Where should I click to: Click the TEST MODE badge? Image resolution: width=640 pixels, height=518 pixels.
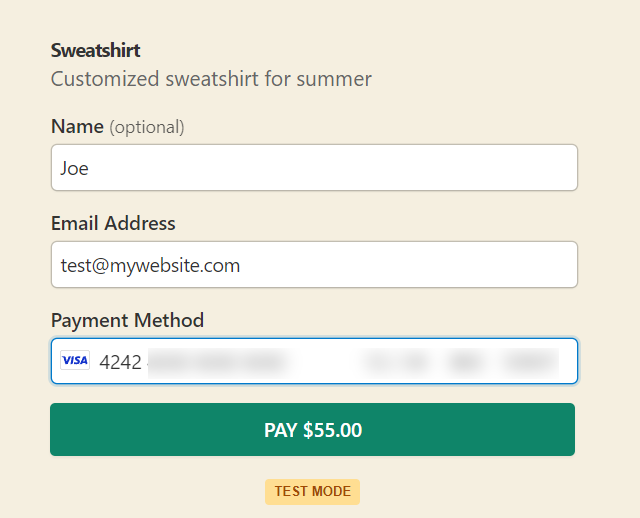coord(312,492)
